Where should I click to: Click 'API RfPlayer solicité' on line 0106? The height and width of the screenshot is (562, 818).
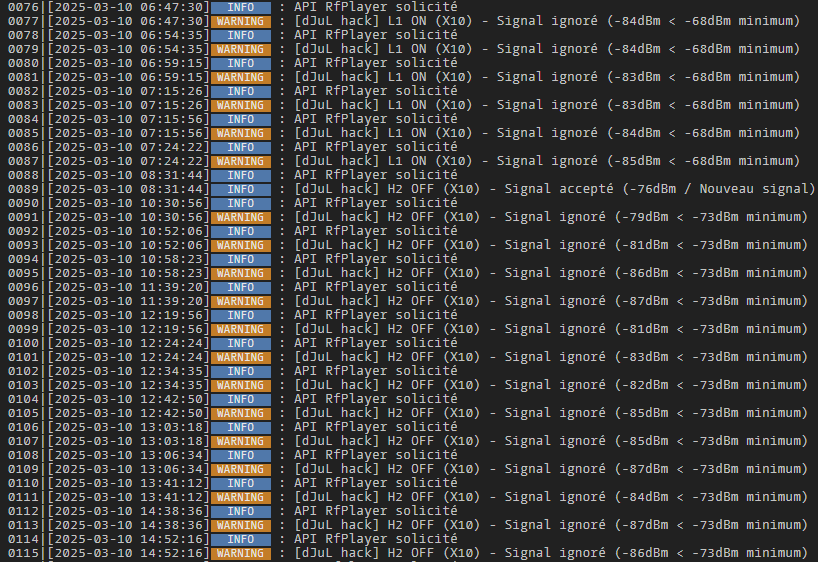pyautogui.click(x=376, y=427)
